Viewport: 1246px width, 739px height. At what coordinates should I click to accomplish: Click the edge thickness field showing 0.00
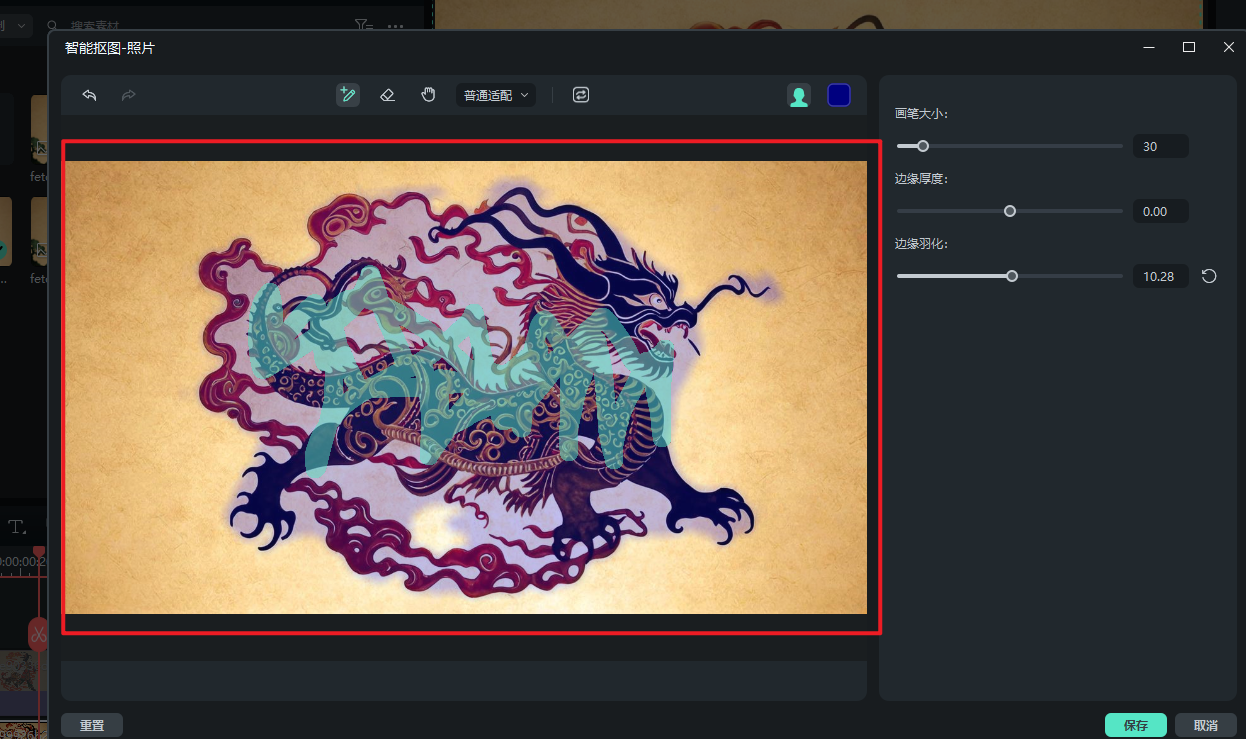point(1160,211)
